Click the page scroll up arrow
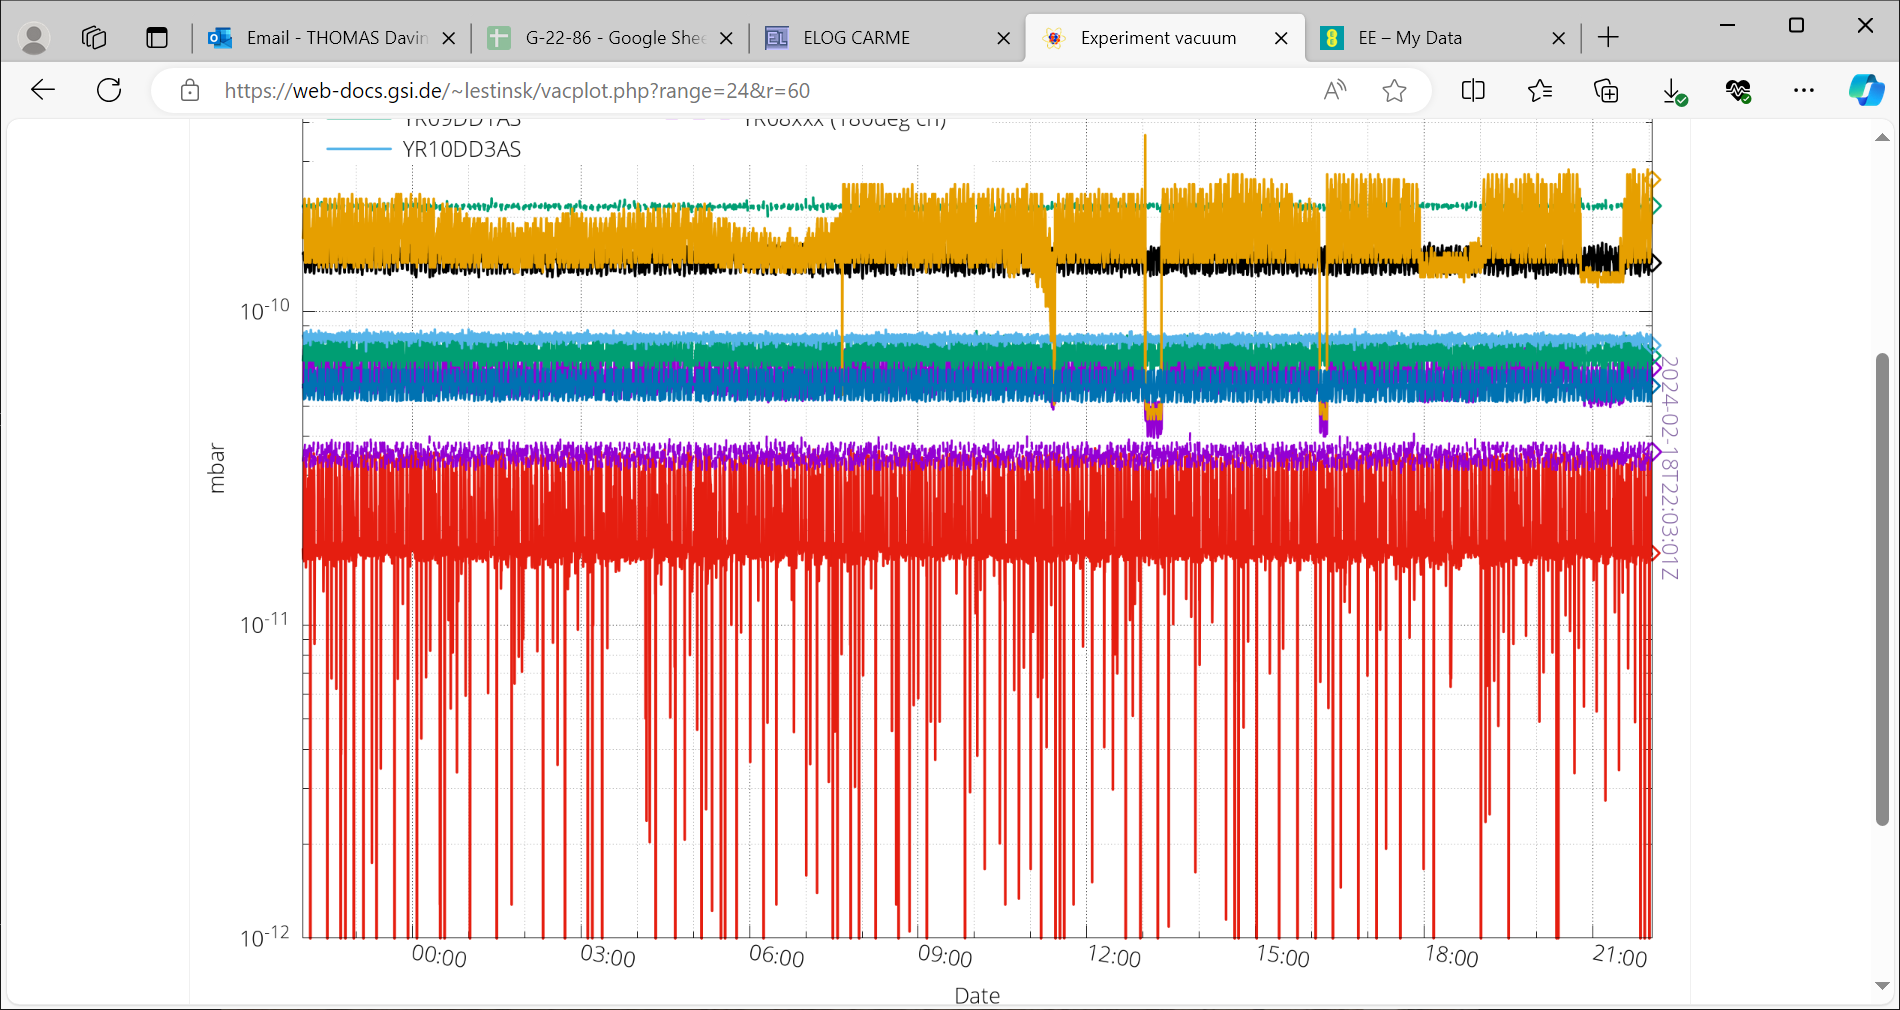 tap(1882, 137)
